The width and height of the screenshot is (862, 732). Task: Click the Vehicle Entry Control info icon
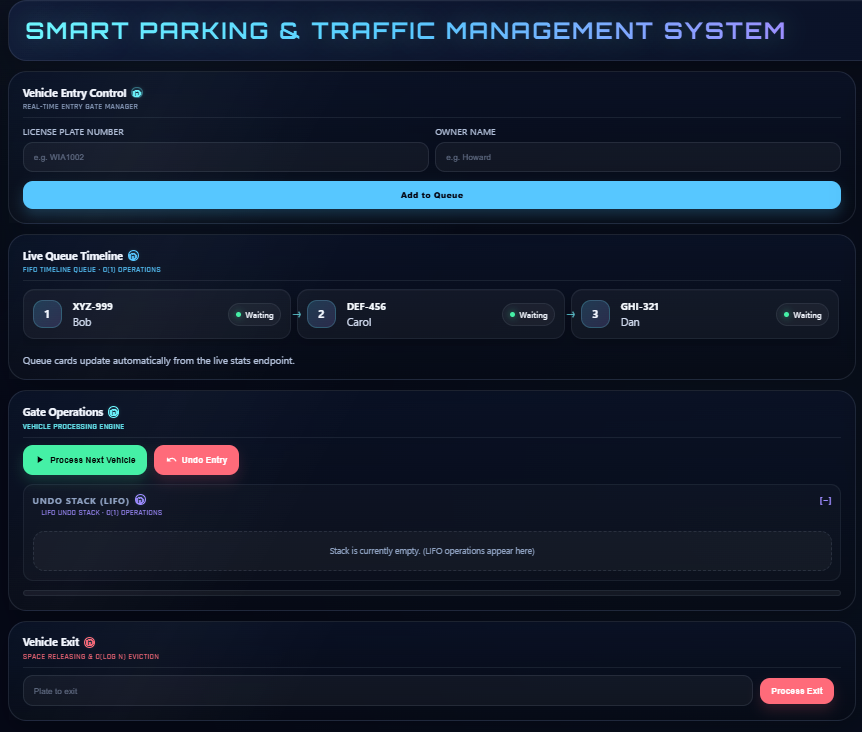click(x=137, y=93)
